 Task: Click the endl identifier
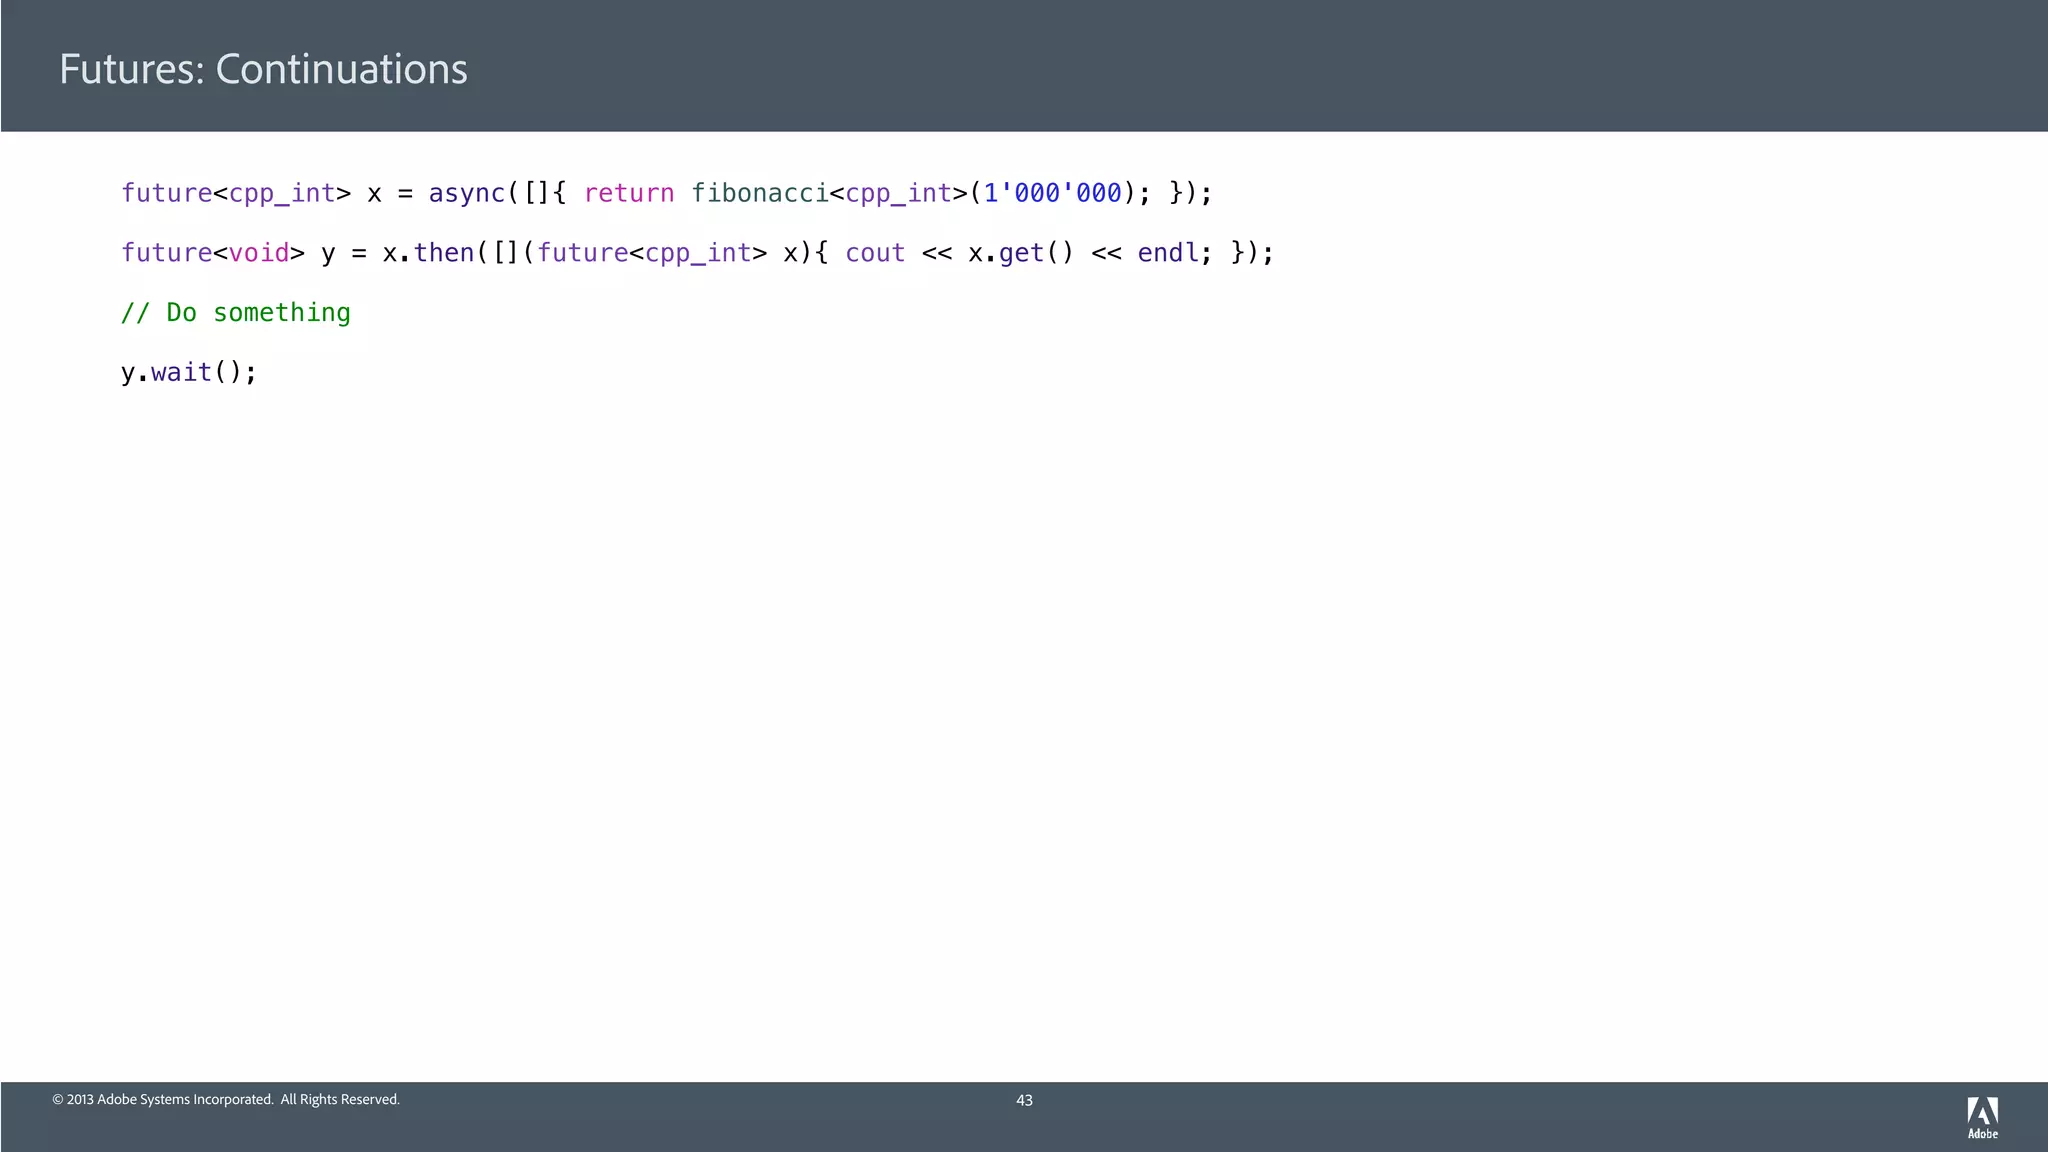(x=1168, y=253)
